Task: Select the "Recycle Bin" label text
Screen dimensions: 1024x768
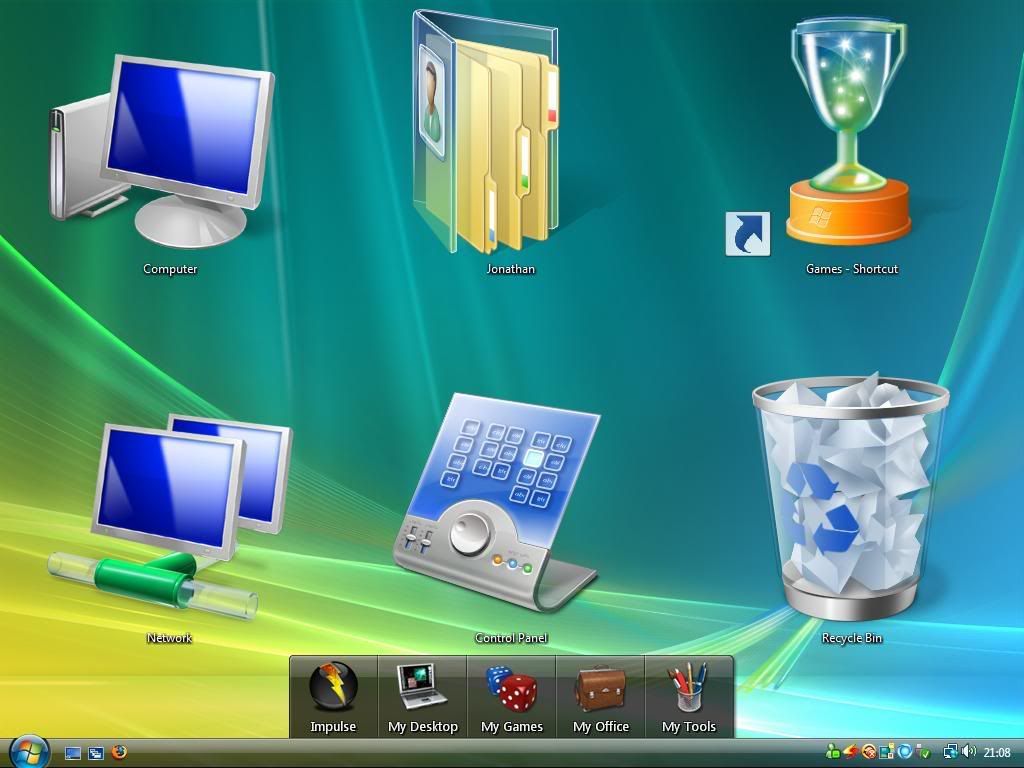Action: pyautogui.click(x=852, y=638)
